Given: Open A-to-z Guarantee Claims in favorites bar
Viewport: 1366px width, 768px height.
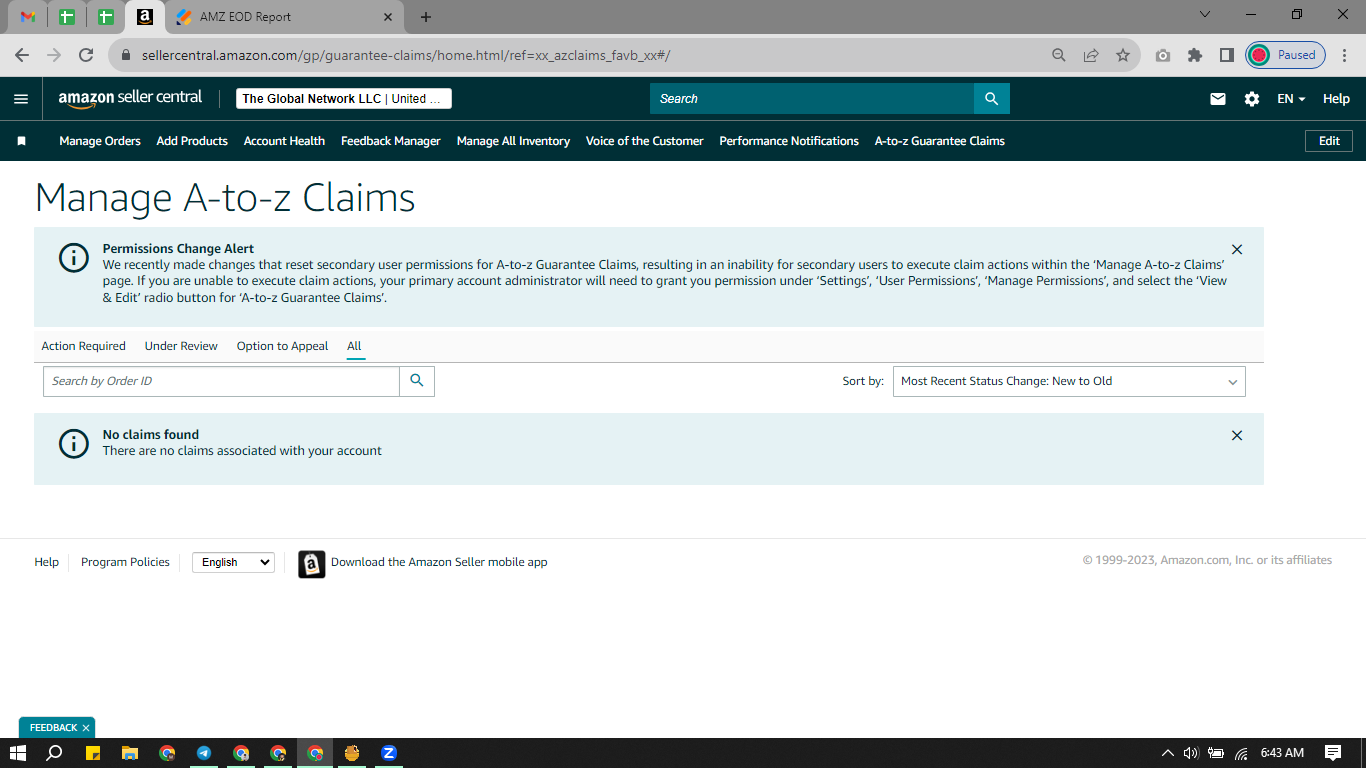Looking at the screenshot, I should [940, 141].
